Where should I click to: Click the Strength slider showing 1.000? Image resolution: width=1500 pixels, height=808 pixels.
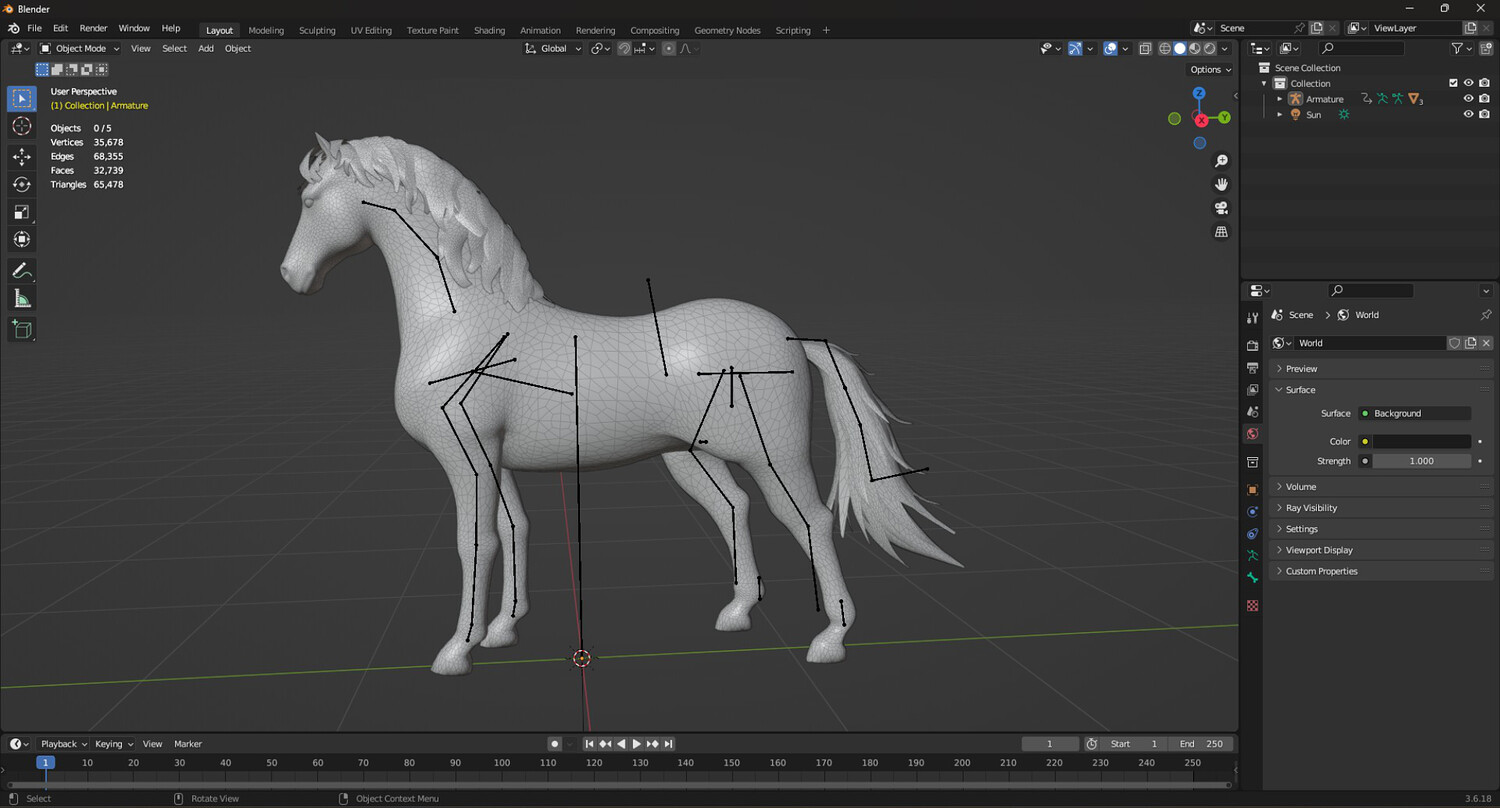tap(1421, 461)
